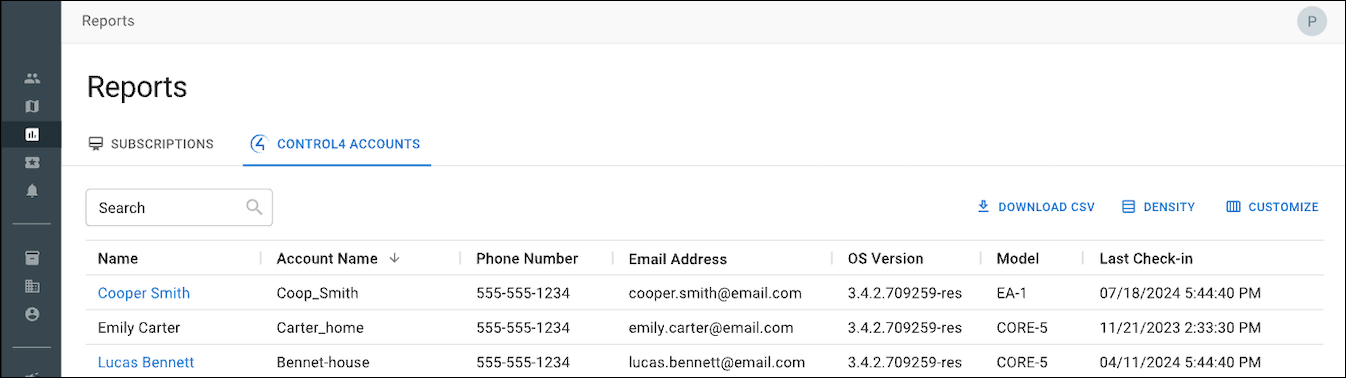The image size is (1346, 378).
Task: Open the user avatar P menu
Action: 1311,21
